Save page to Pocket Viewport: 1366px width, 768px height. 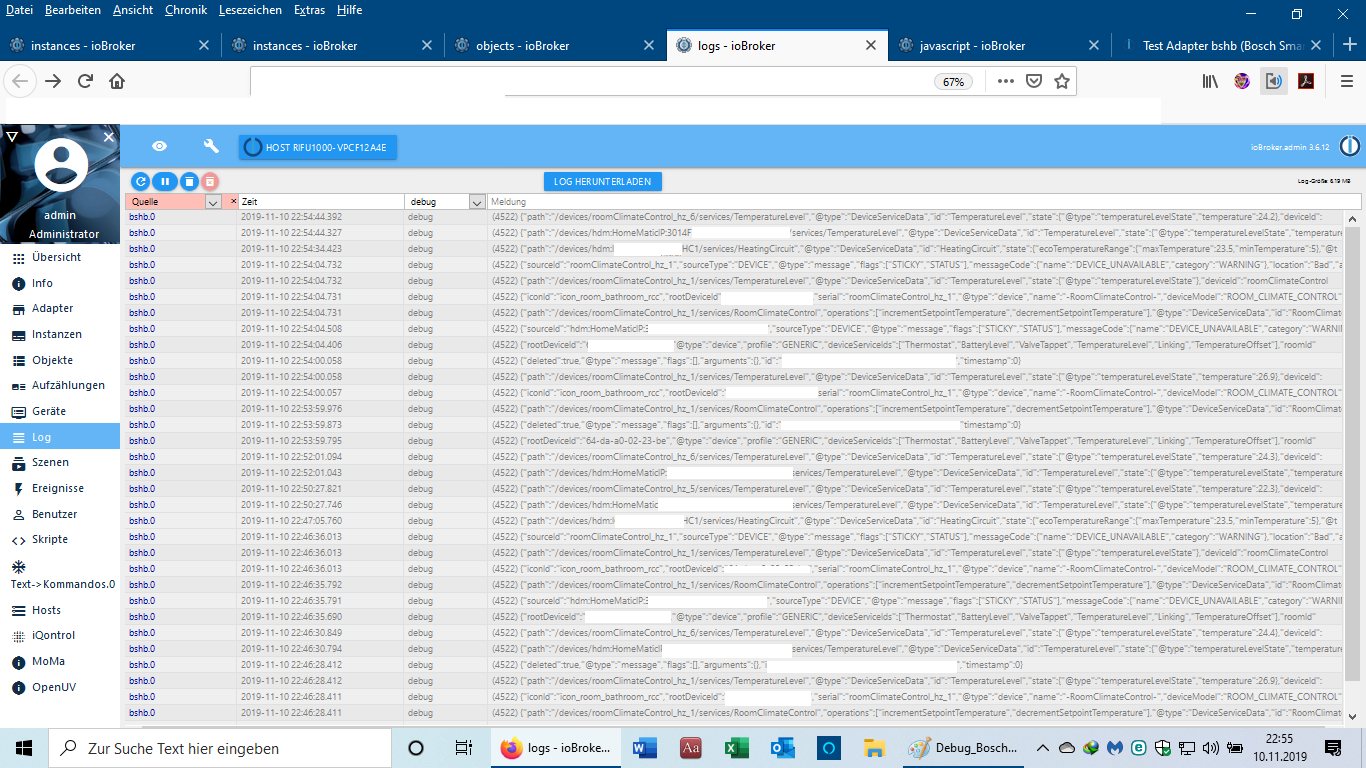click(x=1034, y=81)
